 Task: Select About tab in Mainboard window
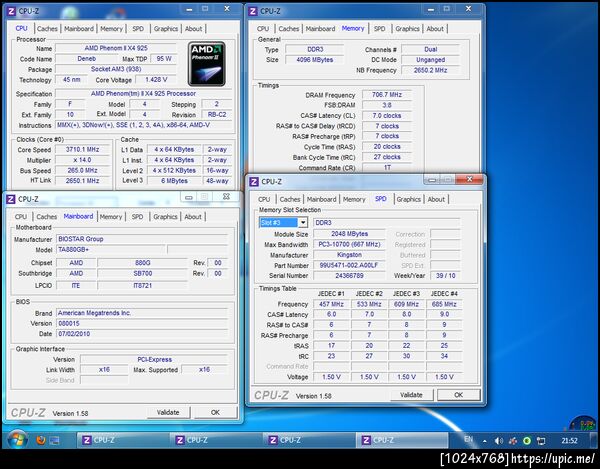[193, 217]
